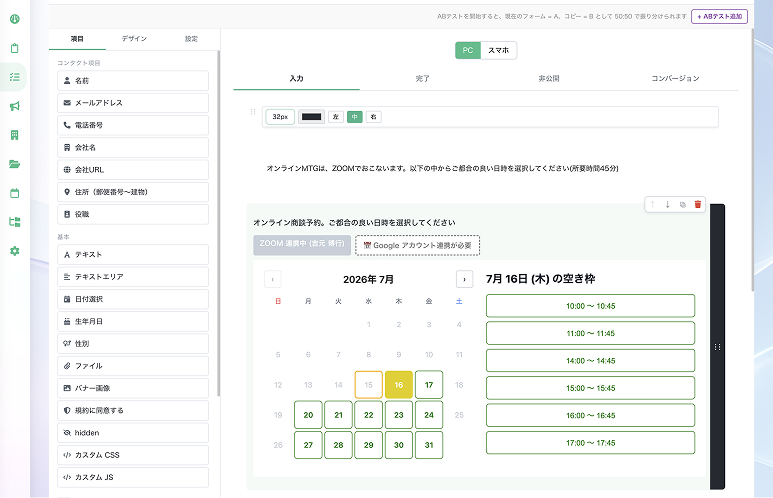Switch preview to PC mode
The height and width of the screenshot is (498, 773).
pos(468,50)
